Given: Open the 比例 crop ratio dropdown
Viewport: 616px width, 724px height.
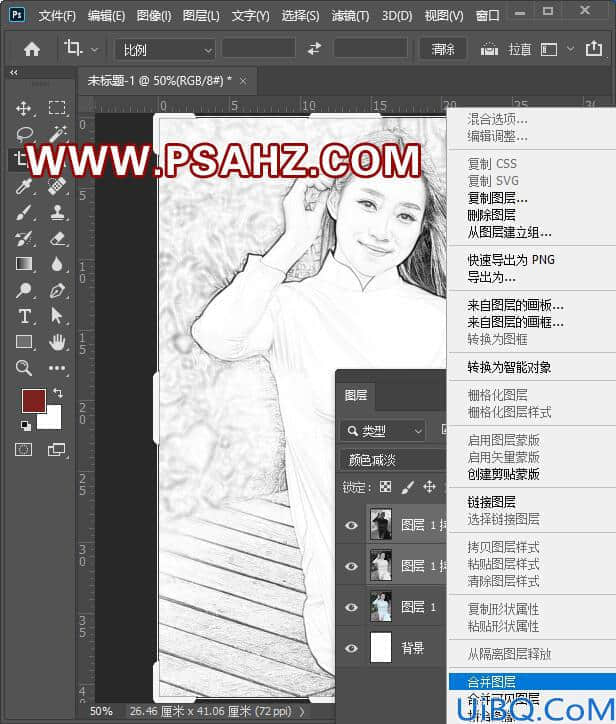Looking at the screenshot, I should tap(165, 49).
